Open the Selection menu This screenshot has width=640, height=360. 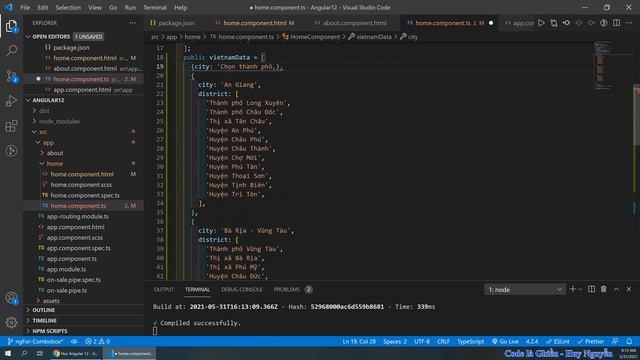click(68, 7)
